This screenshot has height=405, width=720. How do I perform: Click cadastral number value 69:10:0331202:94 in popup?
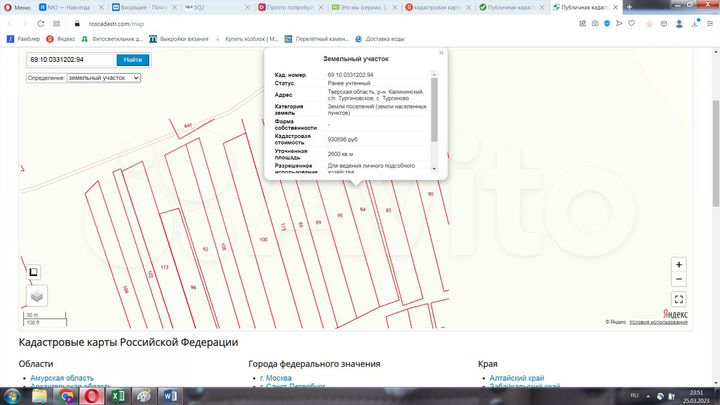tap(350, 74)
